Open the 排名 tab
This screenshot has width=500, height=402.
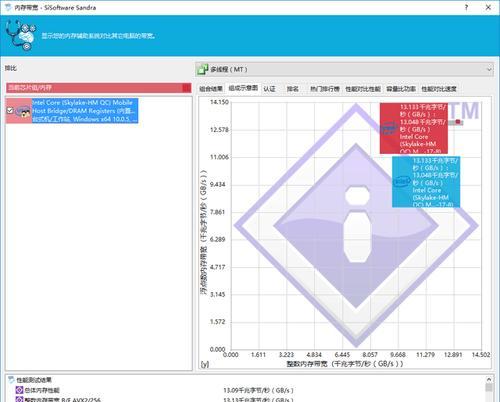293,89
